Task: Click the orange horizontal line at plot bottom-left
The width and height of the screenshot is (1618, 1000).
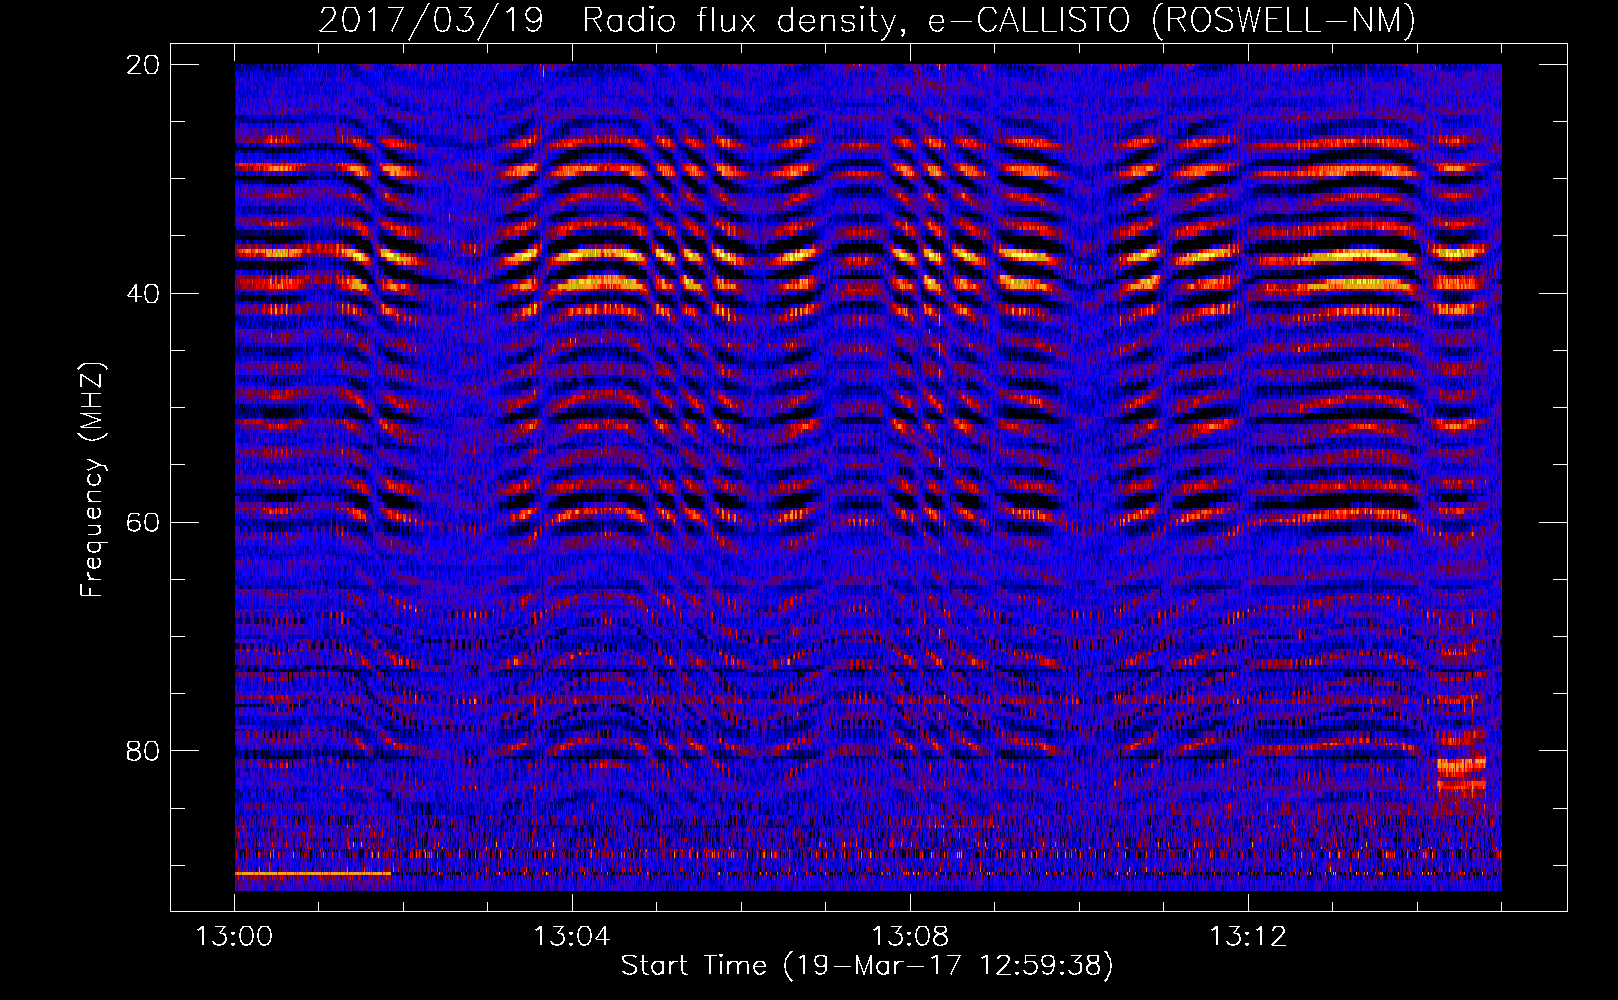Action: (313, 874)
